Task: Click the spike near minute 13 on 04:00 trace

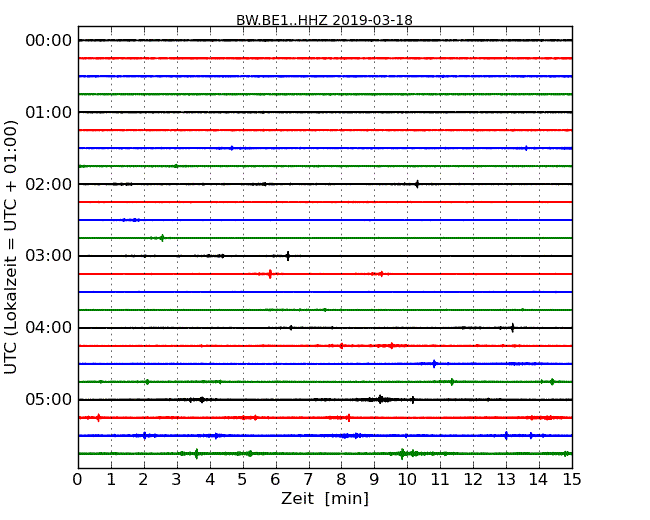Action: click(513, 328)
